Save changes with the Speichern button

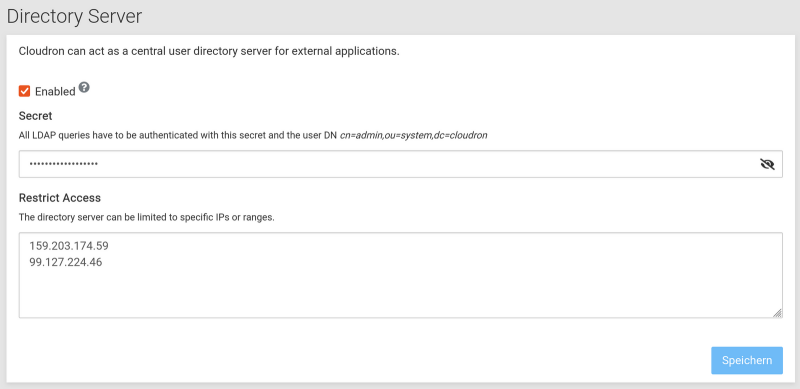747,360
